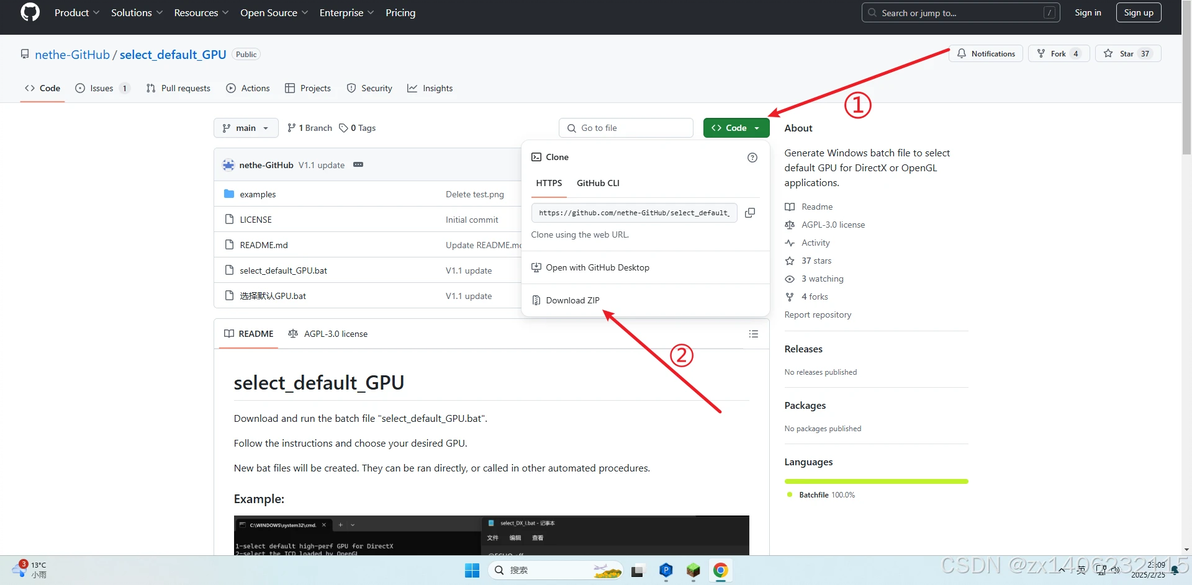Open the Activity link
Image resolution: width=1192 pixels, height=585 pixels.
pos(807,242)
